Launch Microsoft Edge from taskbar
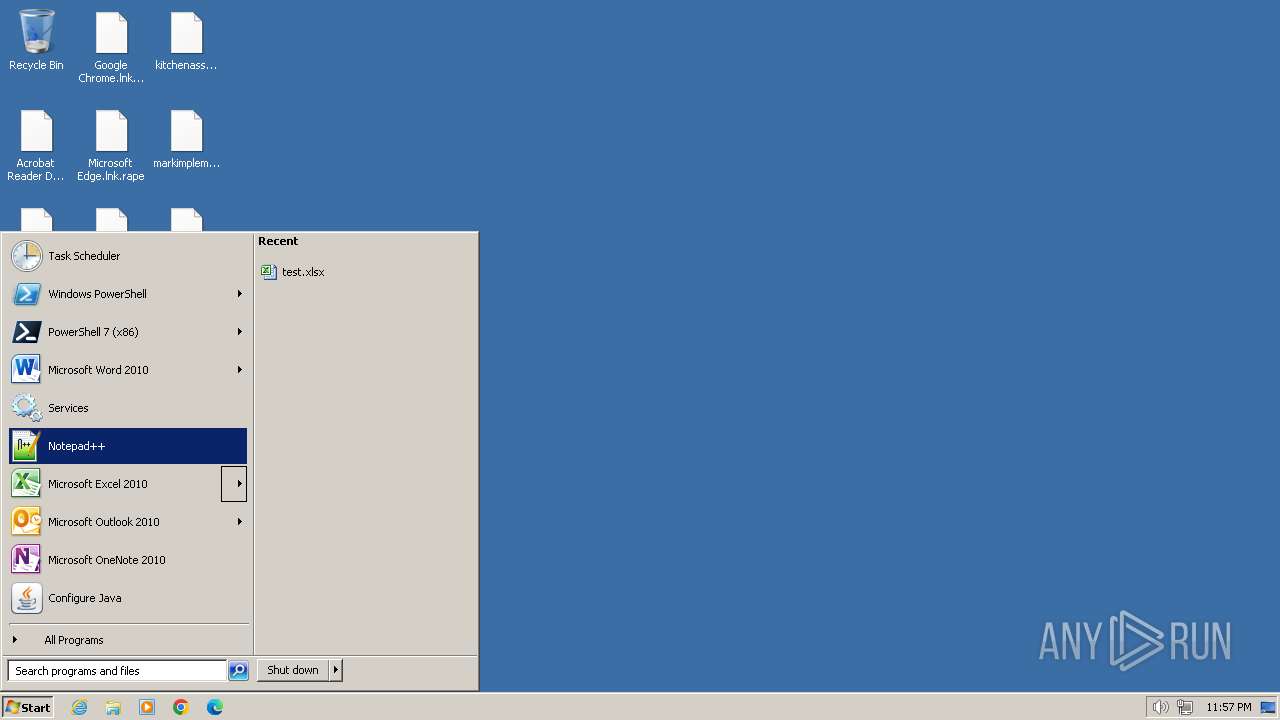The image size is (1280, 720). coord(215,707)
